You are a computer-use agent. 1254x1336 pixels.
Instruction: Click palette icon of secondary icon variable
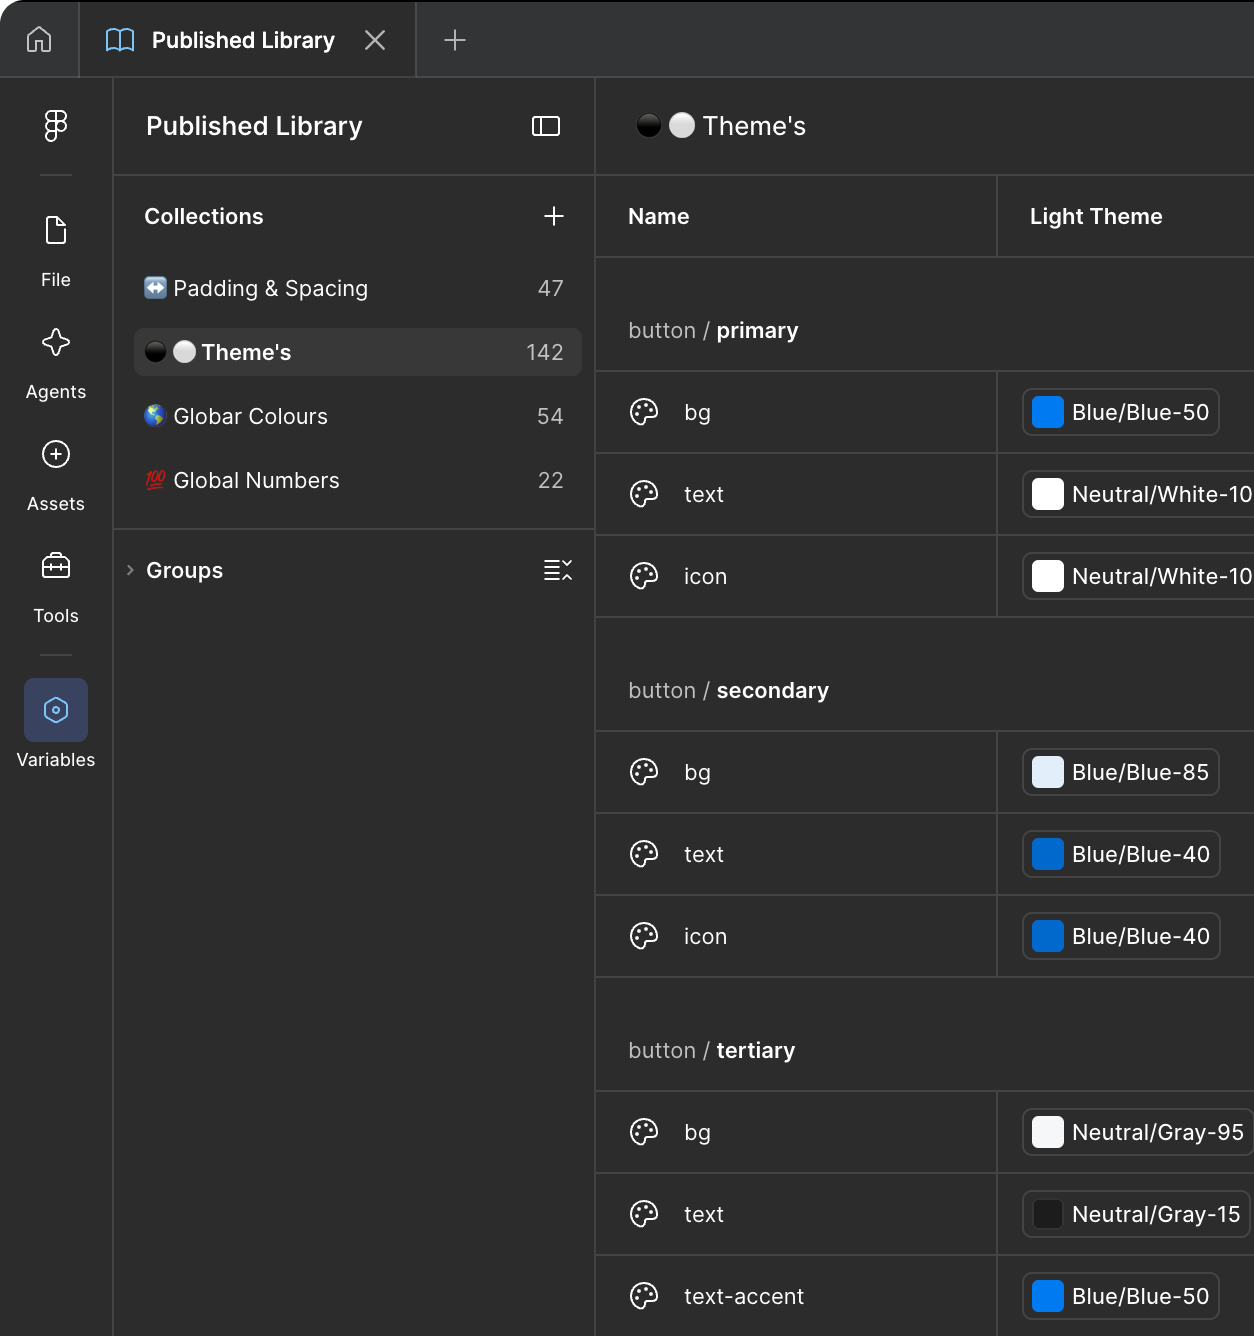(644, 936)
